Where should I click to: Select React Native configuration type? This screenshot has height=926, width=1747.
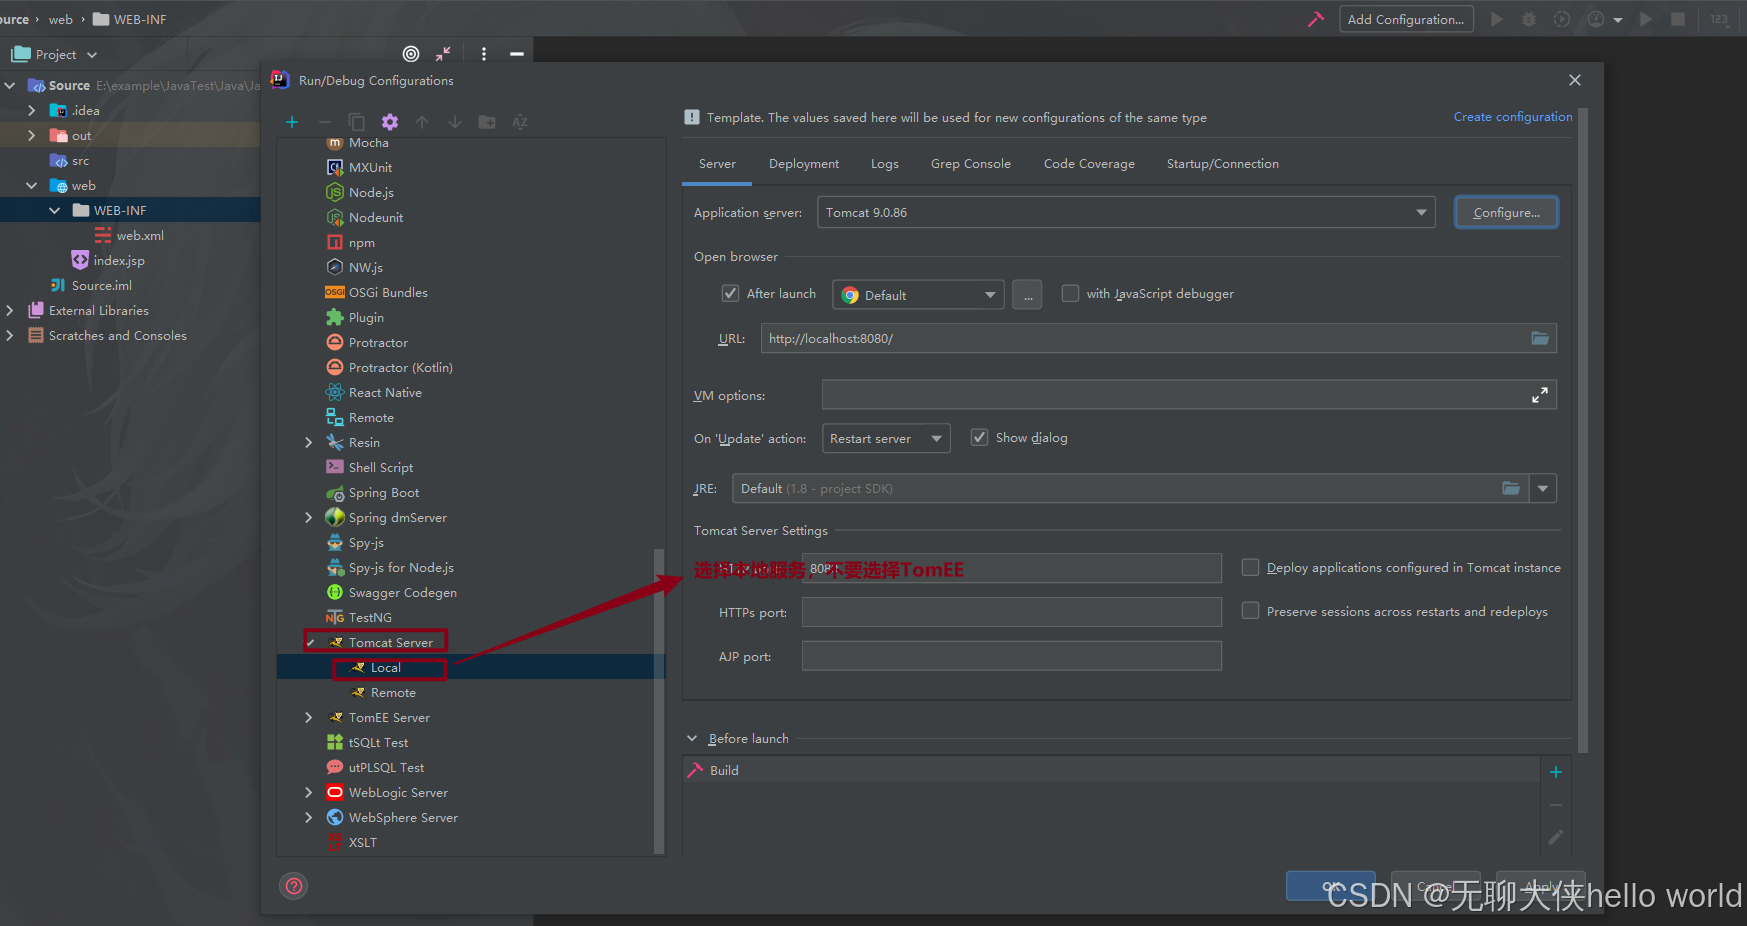click(385, 393)
